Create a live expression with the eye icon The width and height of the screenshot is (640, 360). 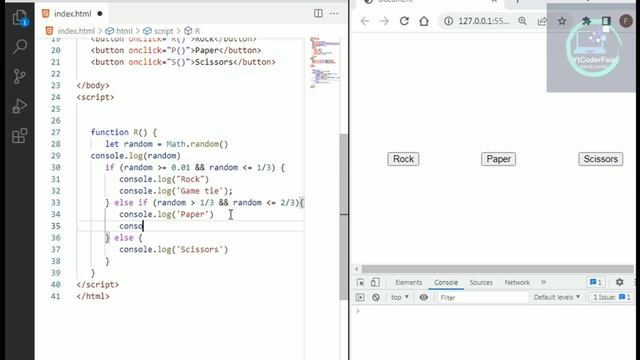click(424, 298)
